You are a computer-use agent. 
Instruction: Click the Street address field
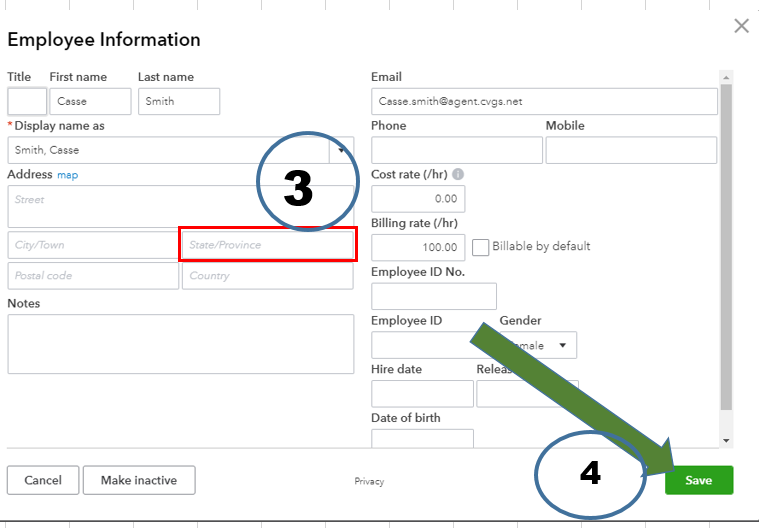tap(181, 207)
